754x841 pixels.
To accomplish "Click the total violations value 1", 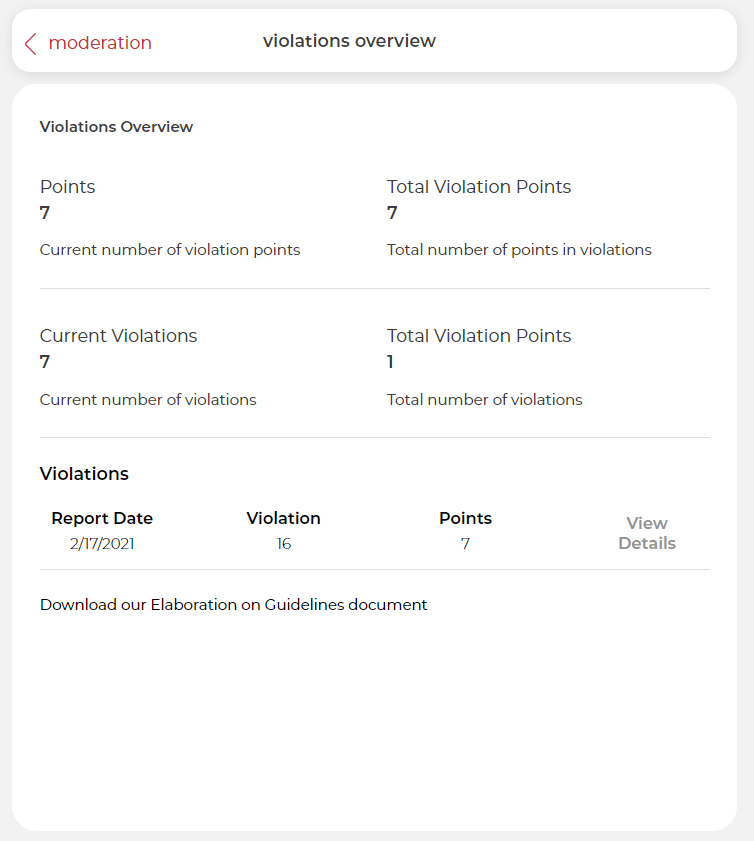I will coord(391,362).
